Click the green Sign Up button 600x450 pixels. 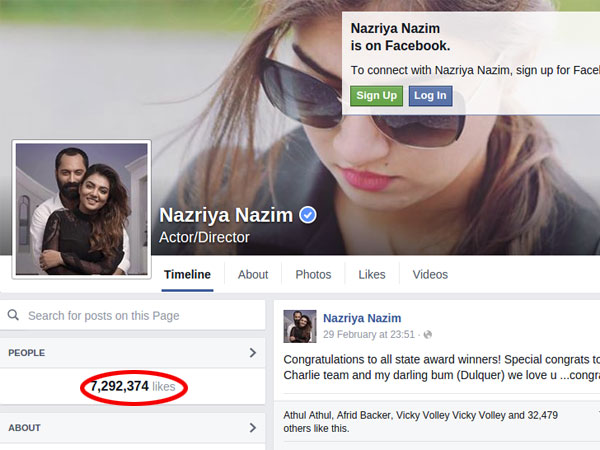point(376,96)
